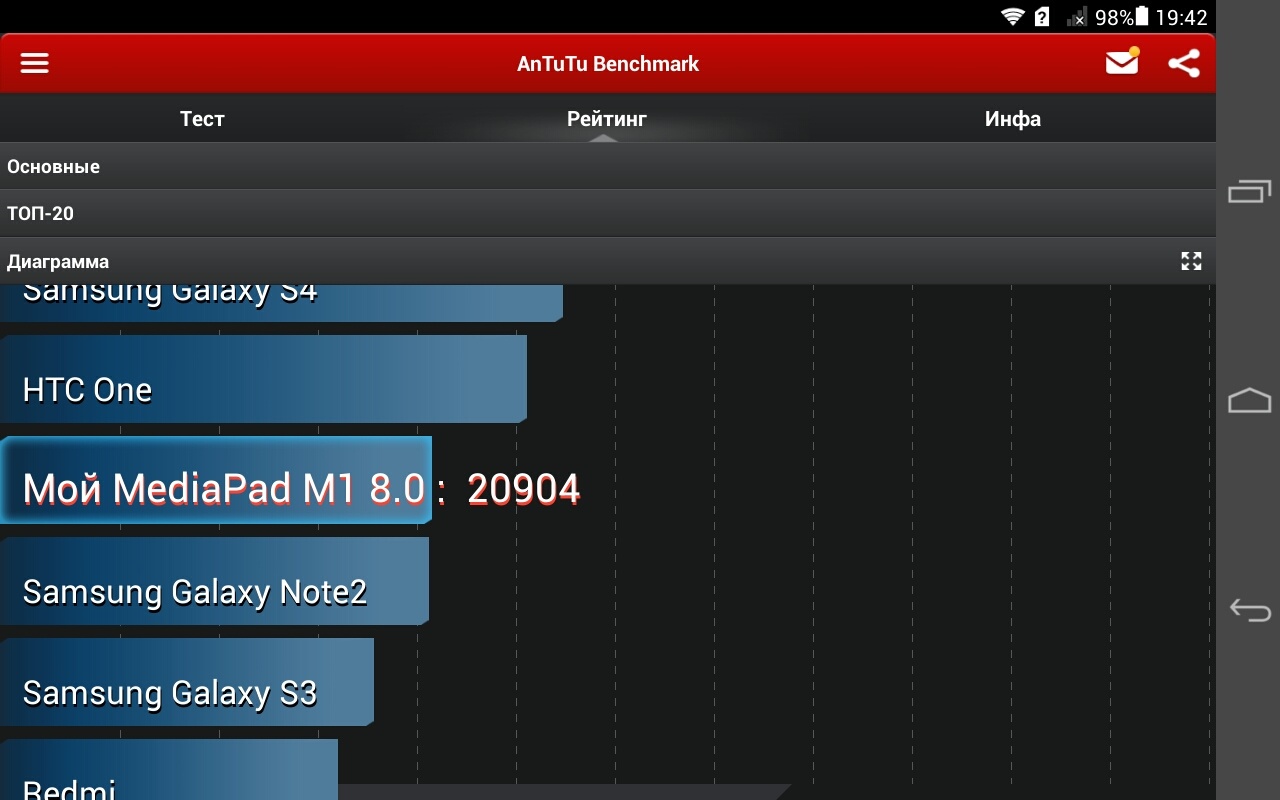Tap the AnTuTu Benchmark title
The width and height of the screenshot is (1280, 800).
(x=607, y=64)
